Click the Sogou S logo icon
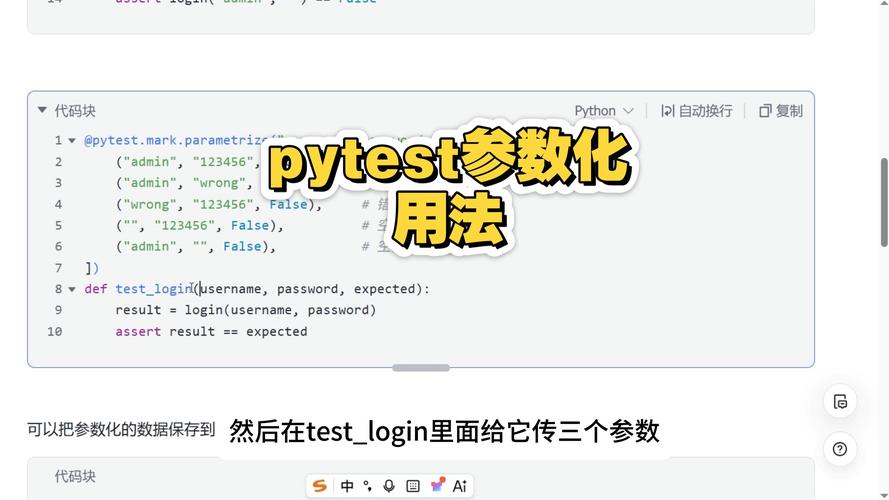Image resolution: width=889 pixels, height=500 pixels. [320, 486]
